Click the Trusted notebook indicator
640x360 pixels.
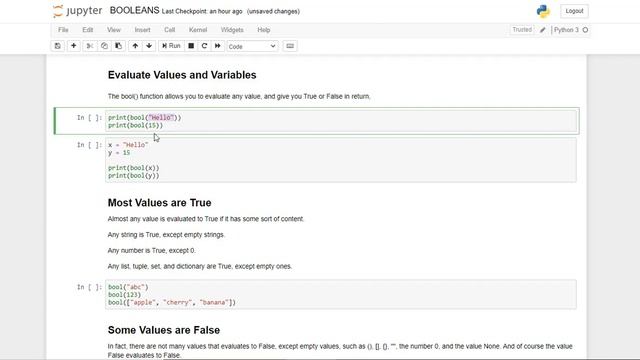(522, 30)
